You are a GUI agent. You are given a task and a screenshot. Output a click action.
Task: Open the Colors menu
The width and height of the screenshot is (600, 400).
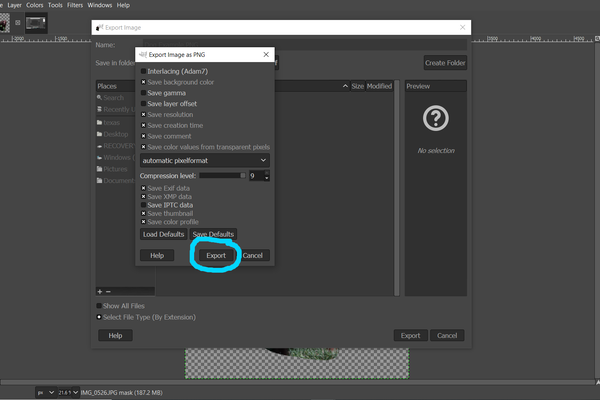34,5
